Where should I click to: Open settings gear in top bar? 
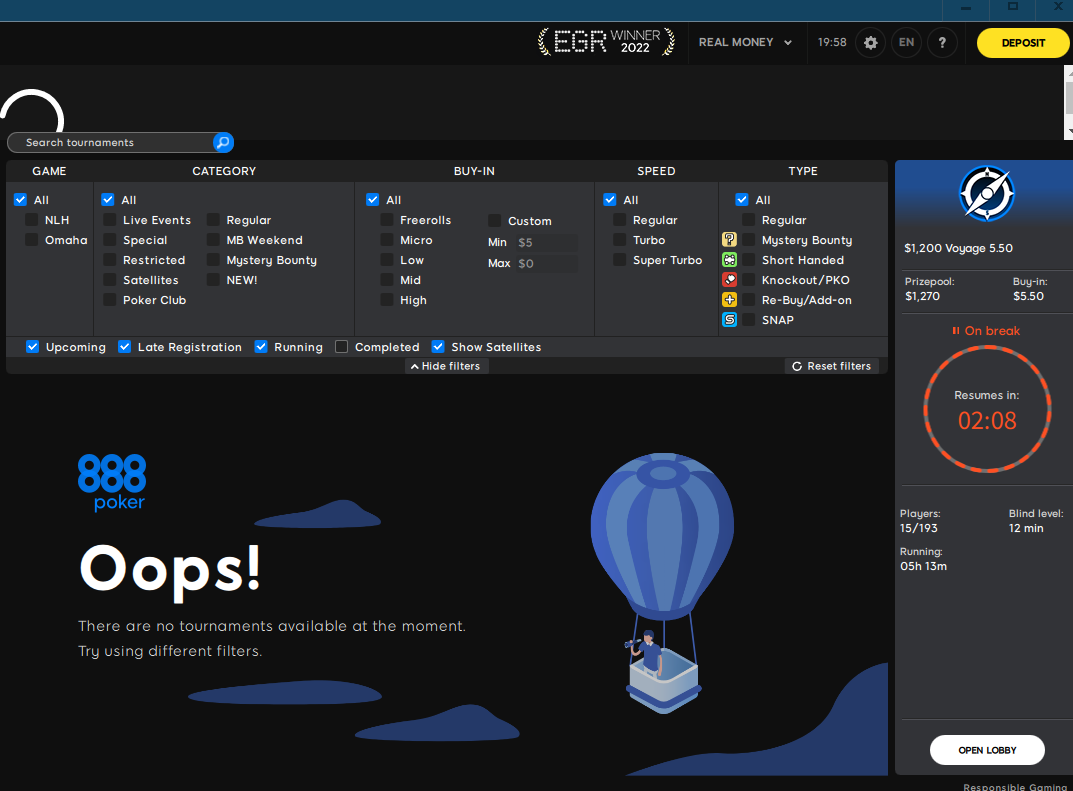[870, 42]
